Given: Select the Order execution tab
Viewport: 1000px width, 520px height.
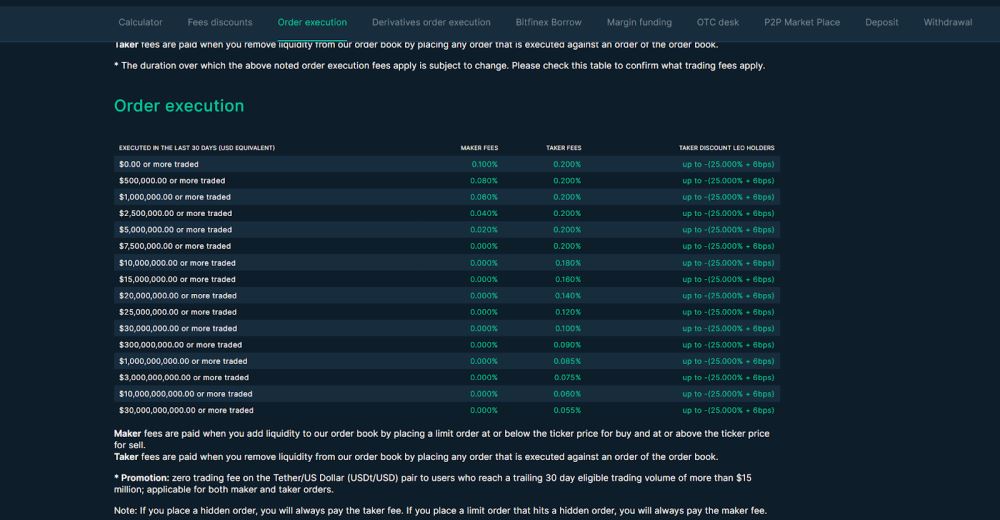Looking at the screenshot, I should [x=312, y=22].
